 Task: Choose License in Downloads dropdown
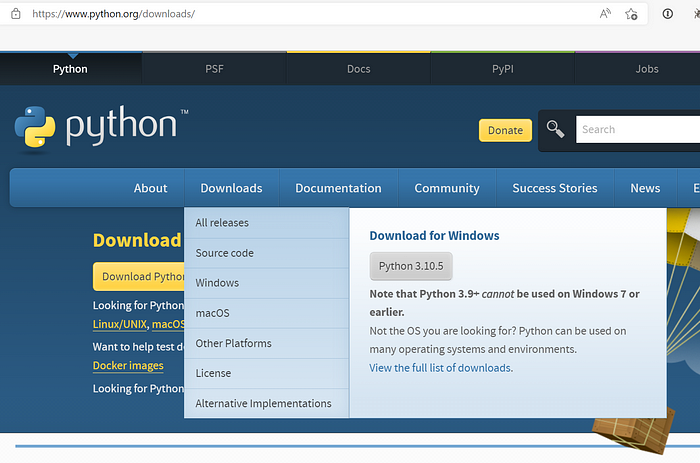(x=267, y=373)
